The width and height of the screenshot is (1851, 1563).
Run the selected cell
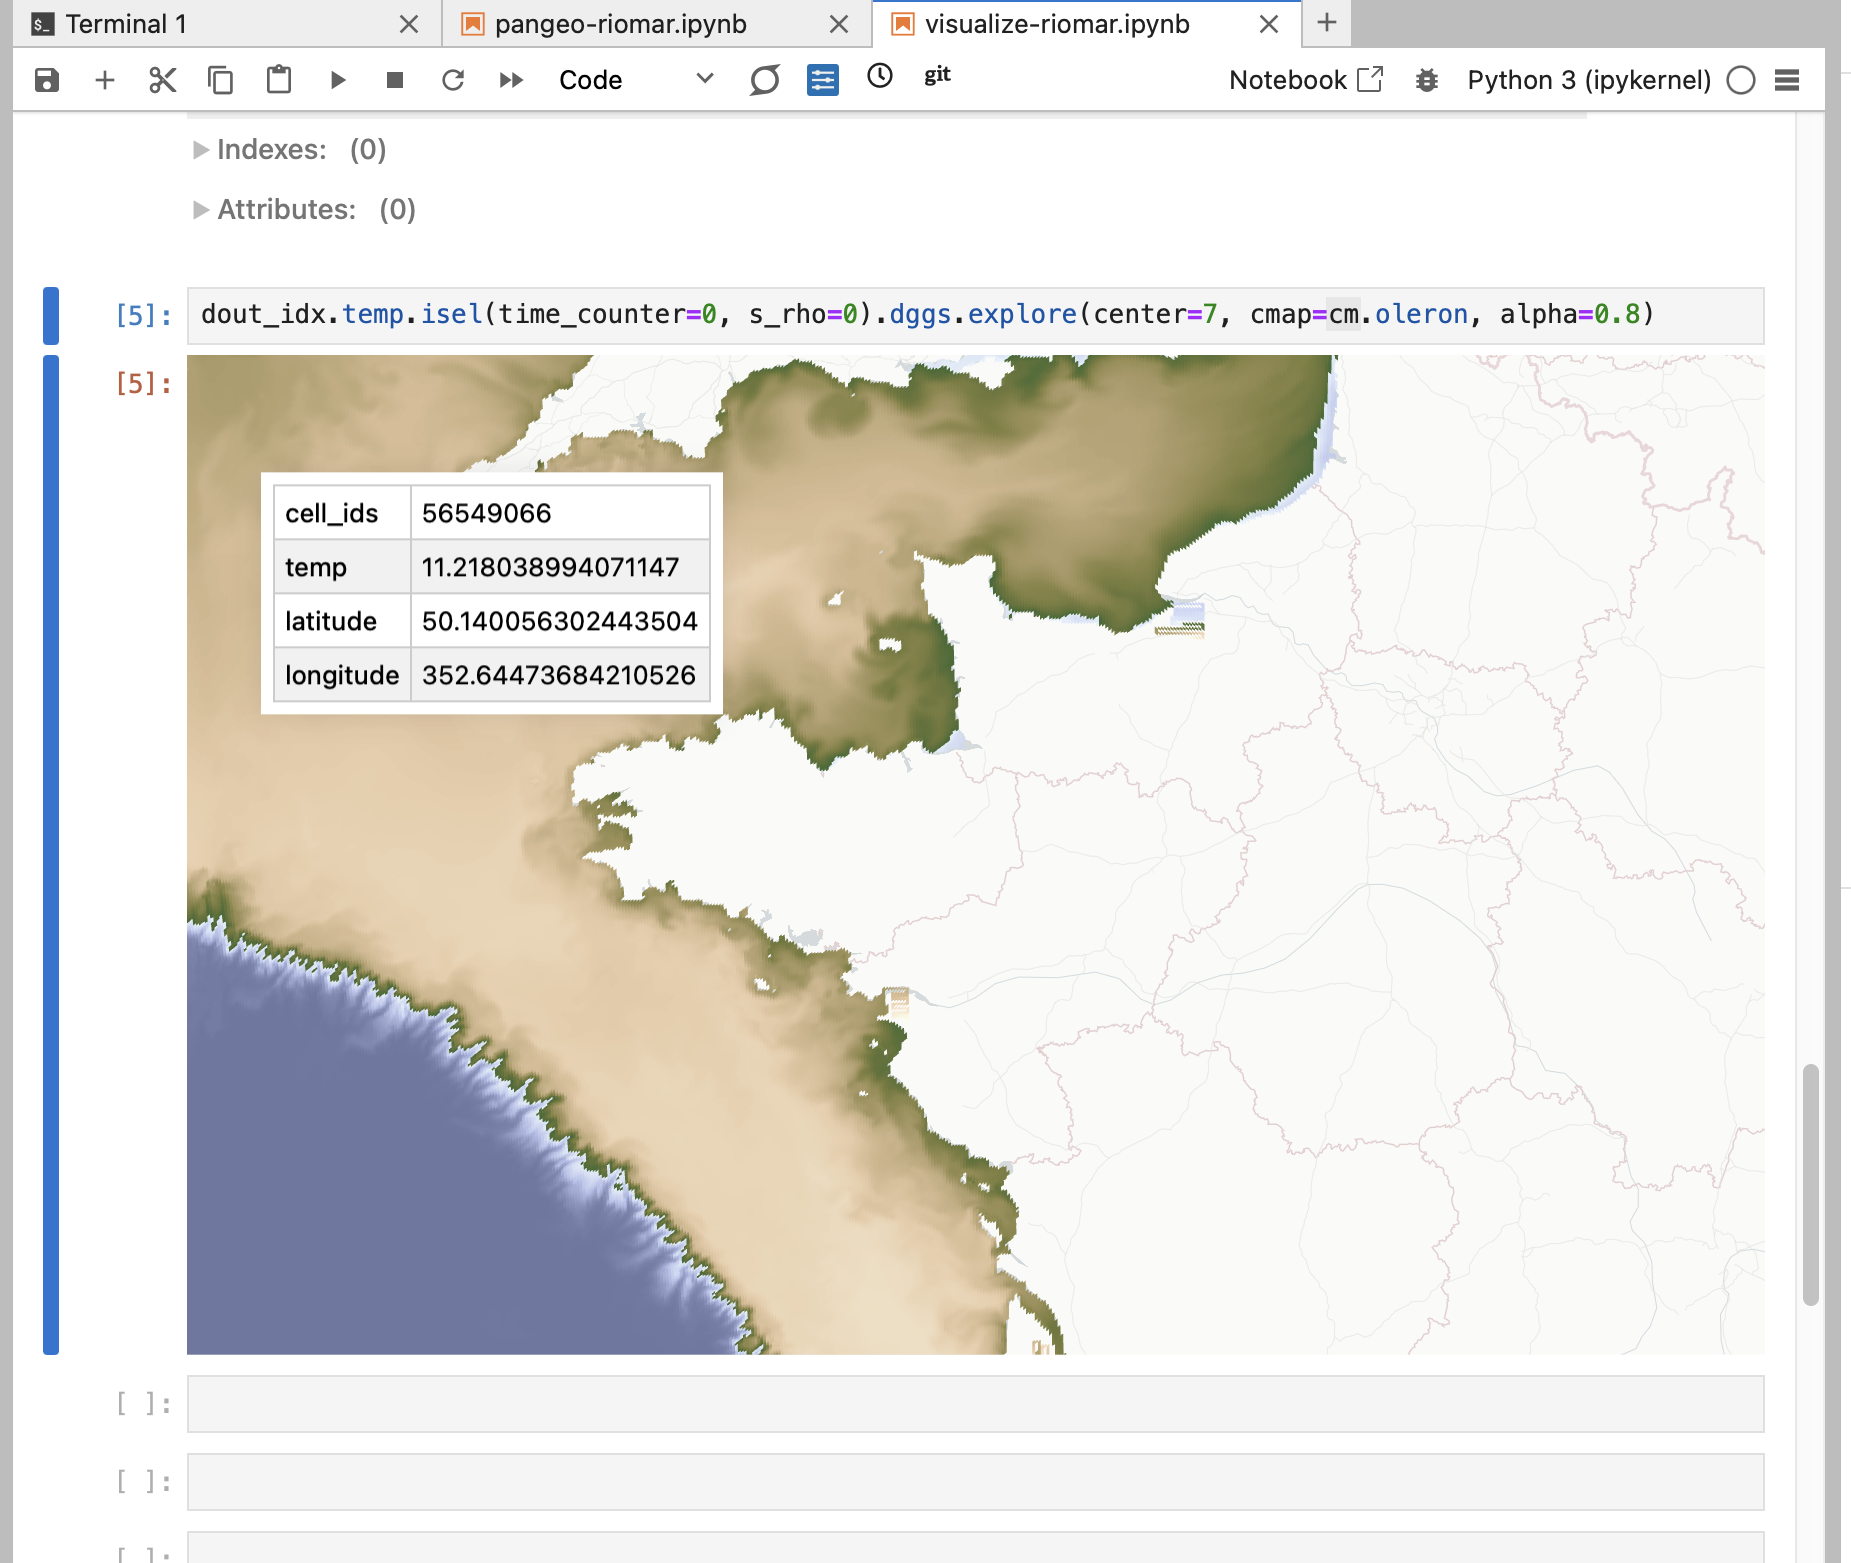point(337,80)
